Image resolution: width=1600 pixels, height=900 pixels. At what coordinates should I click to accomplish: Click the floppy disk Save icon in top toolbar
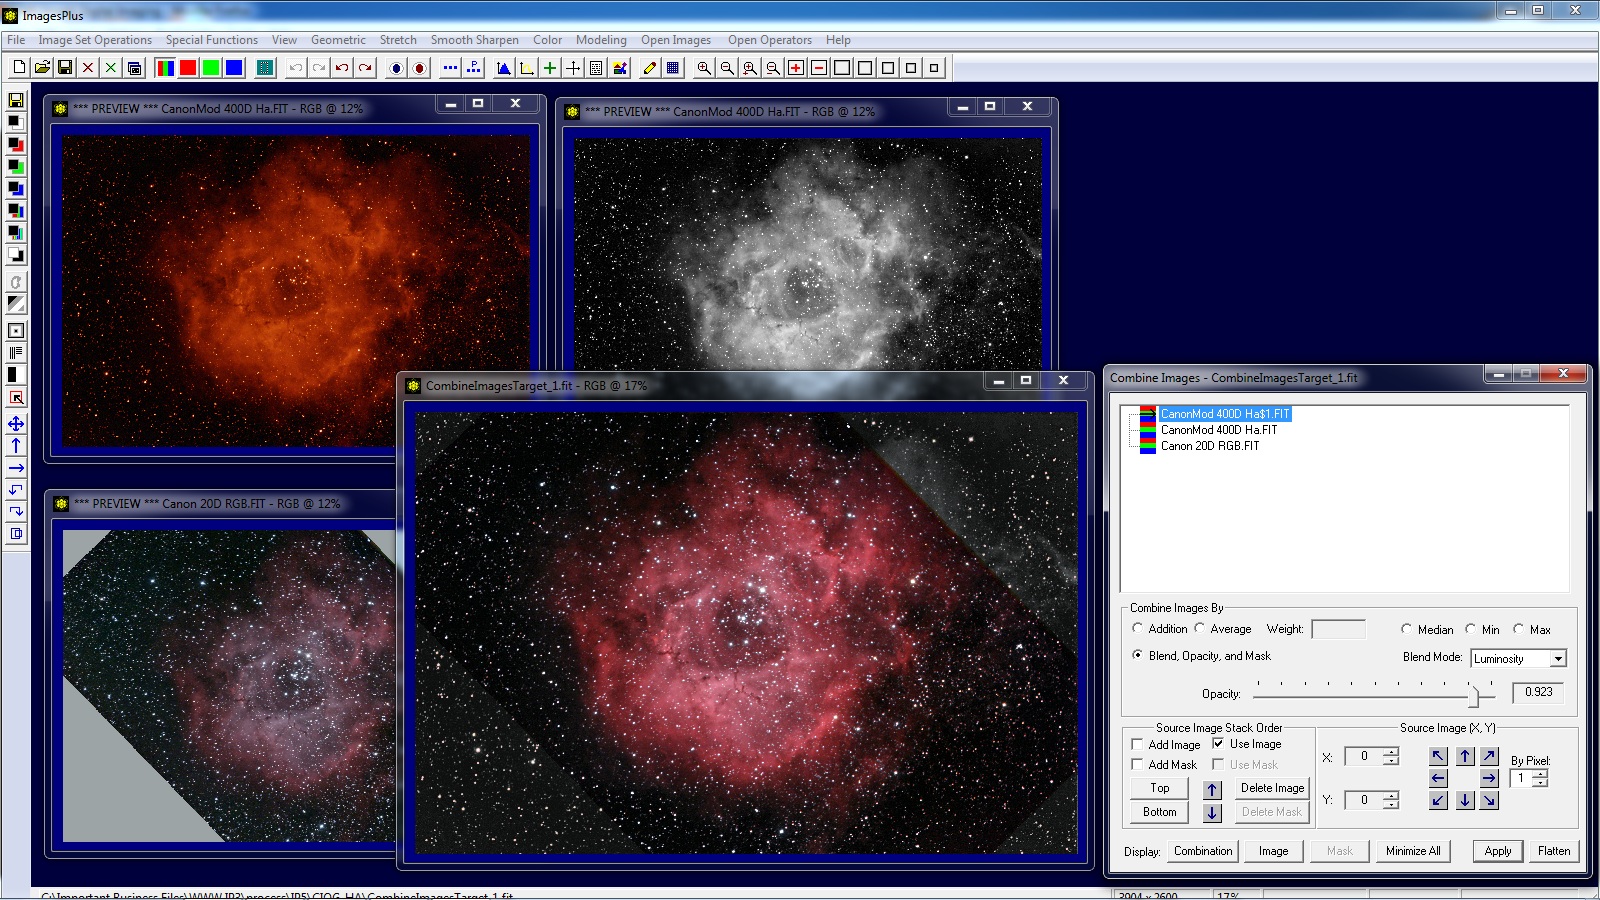pos(65,68)
